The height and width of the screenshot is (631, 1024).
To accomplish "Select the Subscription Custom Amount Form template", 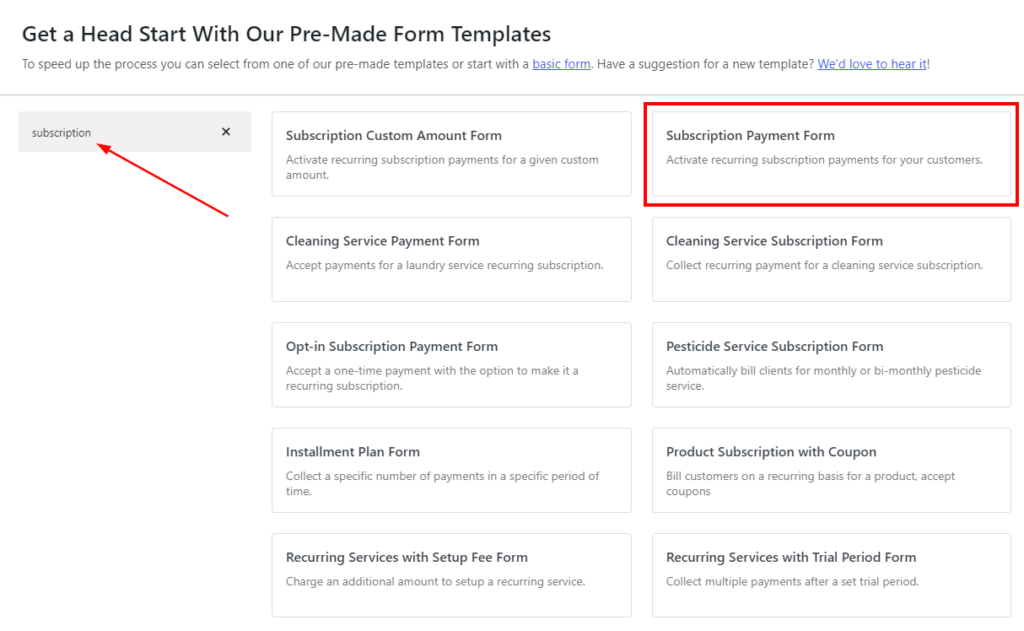I will [451, 153].
